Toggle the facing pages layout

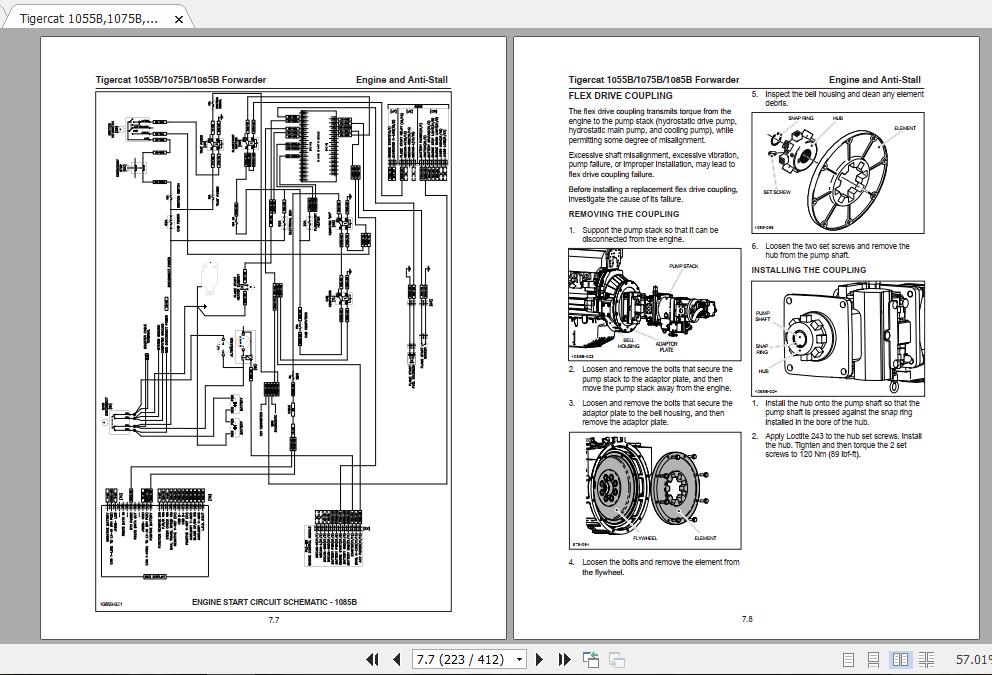[900, 660]
